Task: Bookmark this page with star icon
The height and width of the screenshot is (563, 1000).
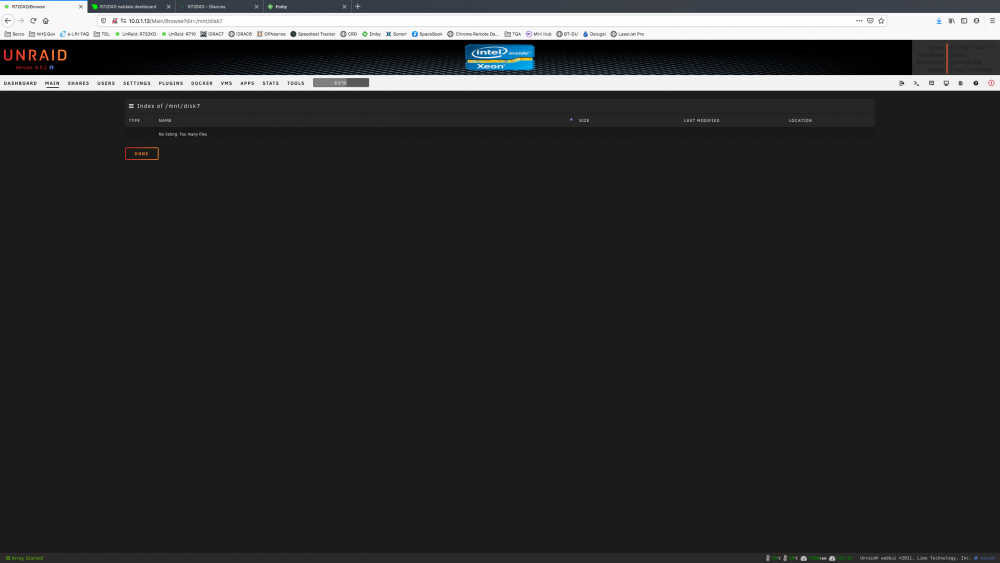Action: point(881,20)
